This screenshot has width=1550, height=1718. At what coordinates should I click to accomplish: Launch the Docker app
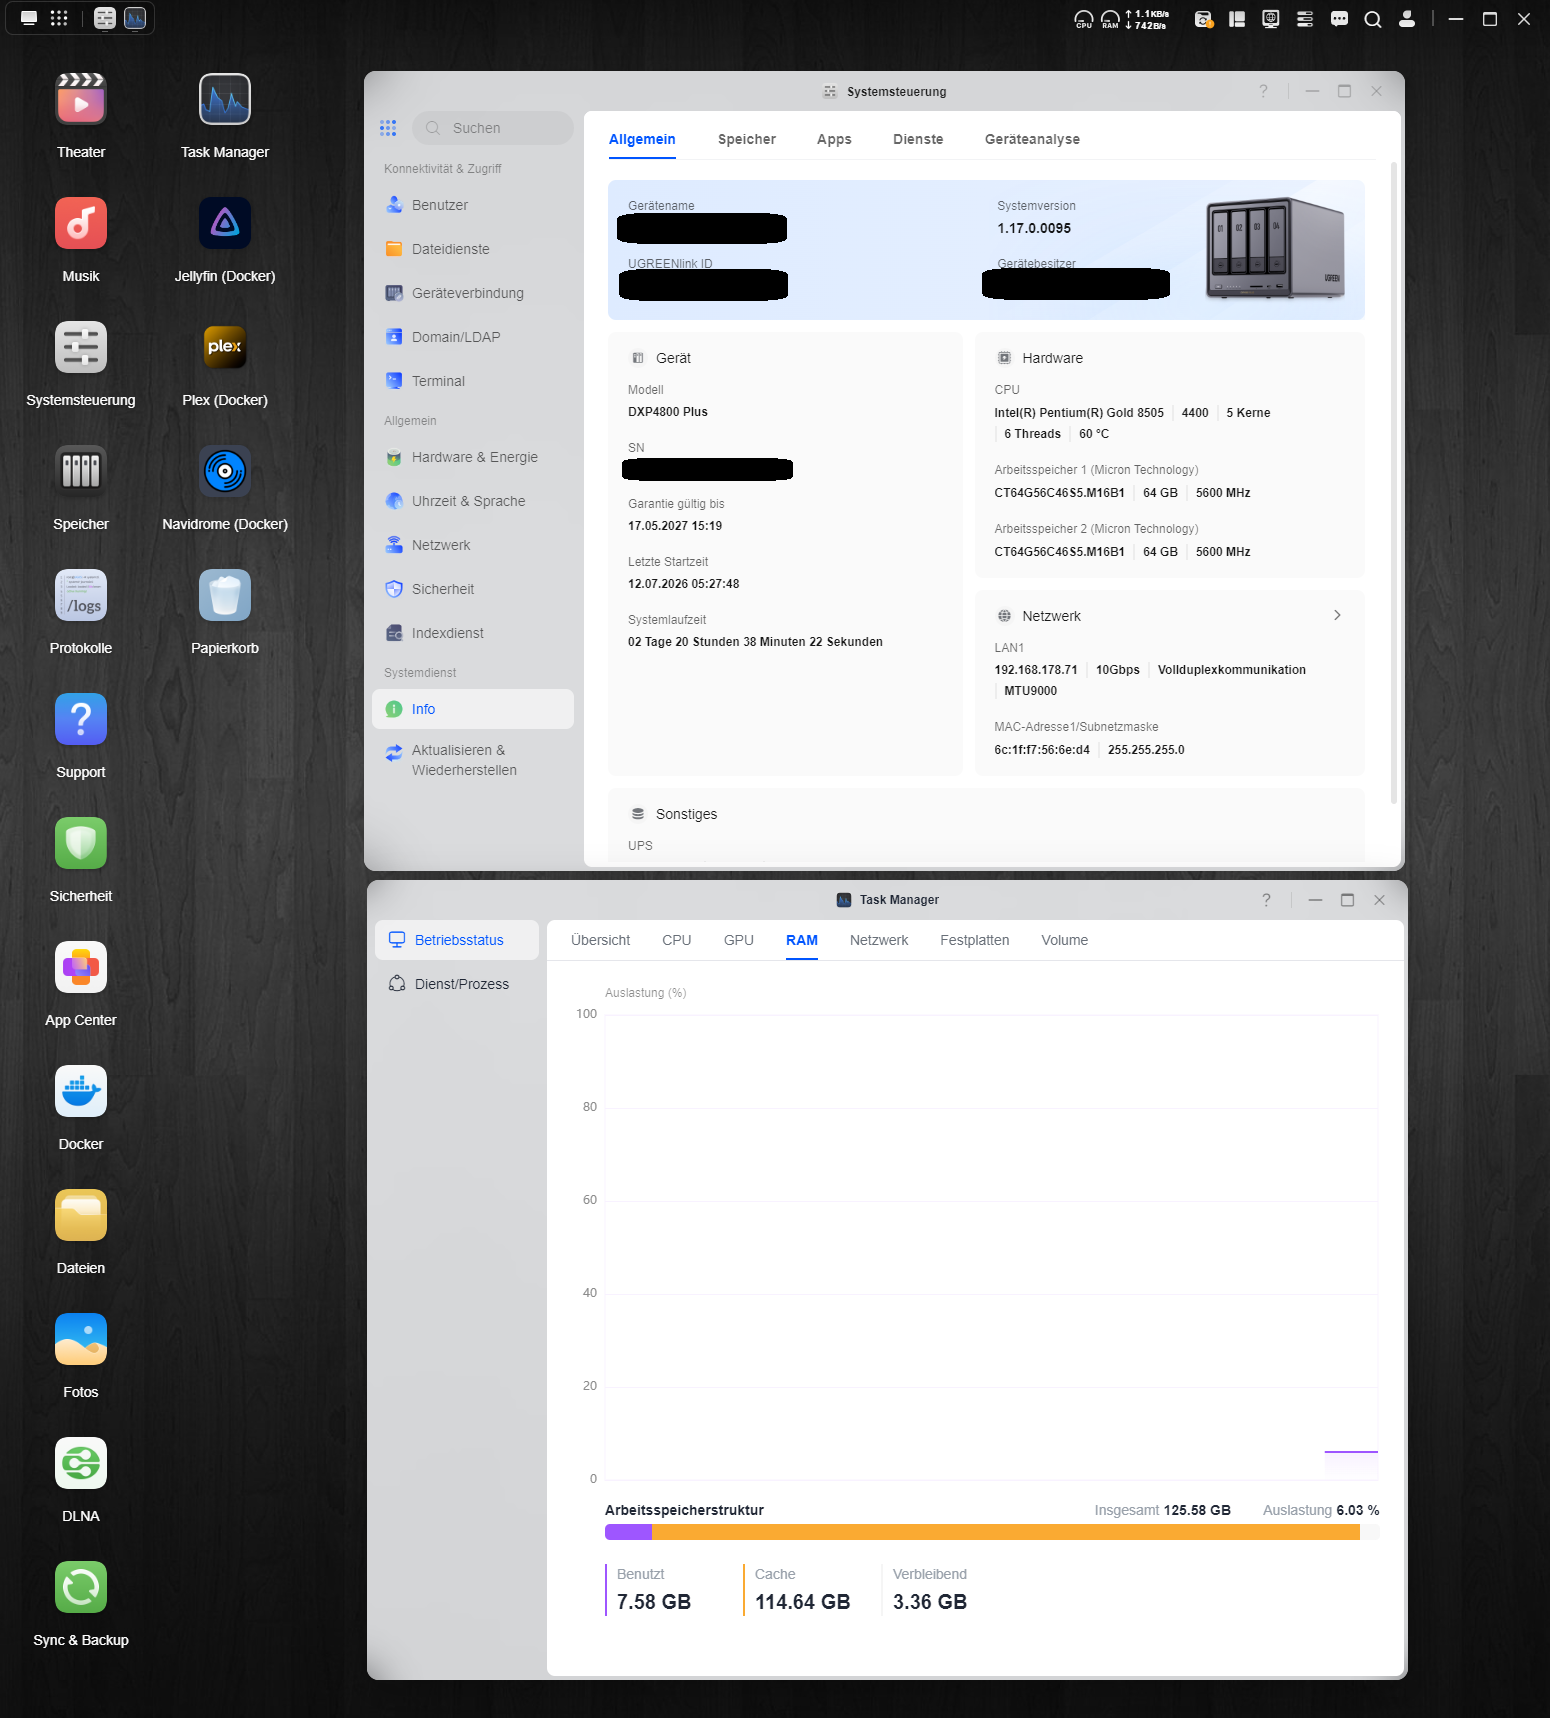point(81,1091)
